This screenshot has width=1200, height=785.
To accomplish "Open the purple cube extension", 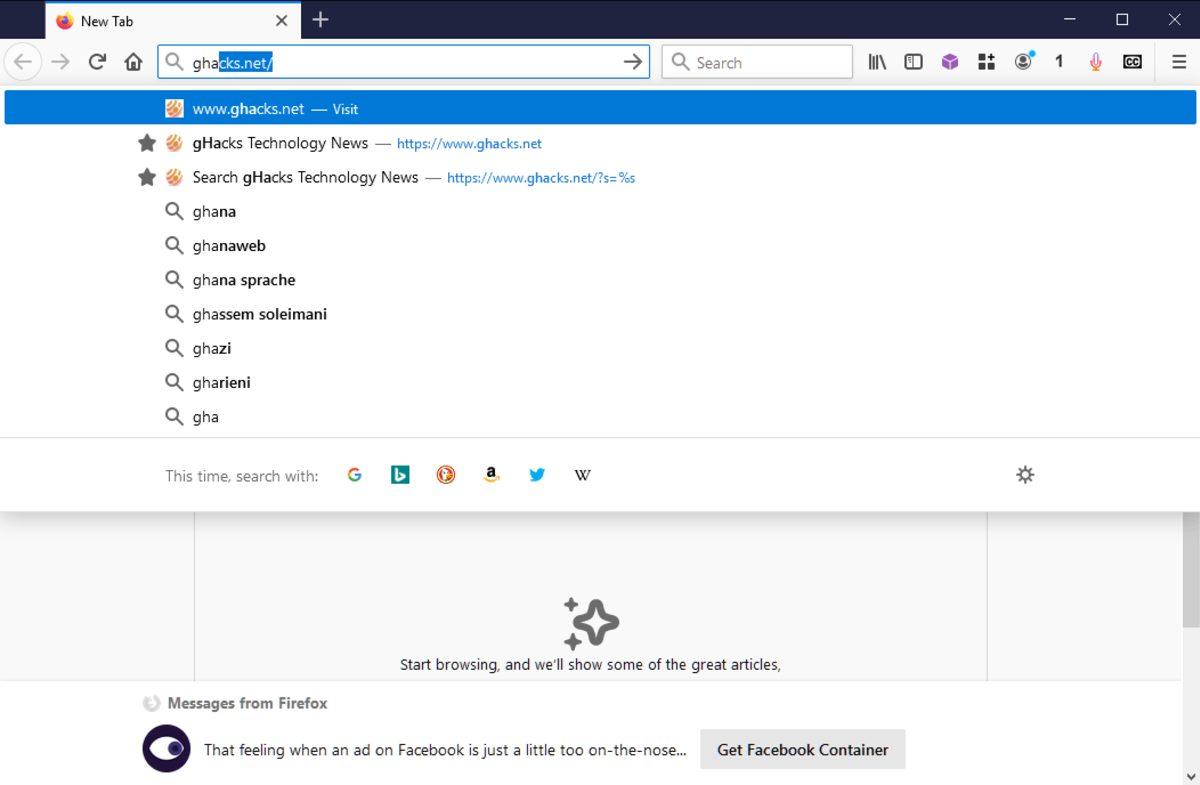I will (949, 61).
